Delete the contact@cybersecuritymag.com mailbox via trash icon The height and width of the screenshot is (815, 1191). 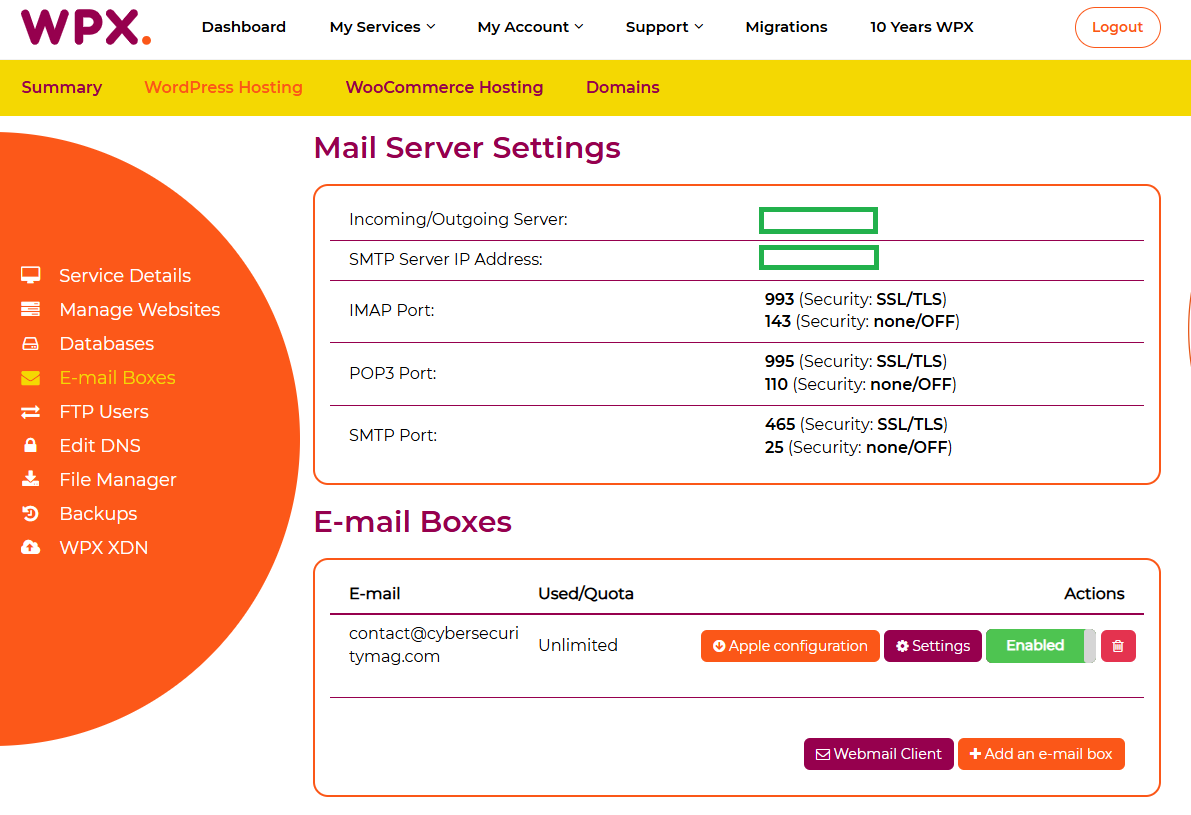[x=1118, y=646]
